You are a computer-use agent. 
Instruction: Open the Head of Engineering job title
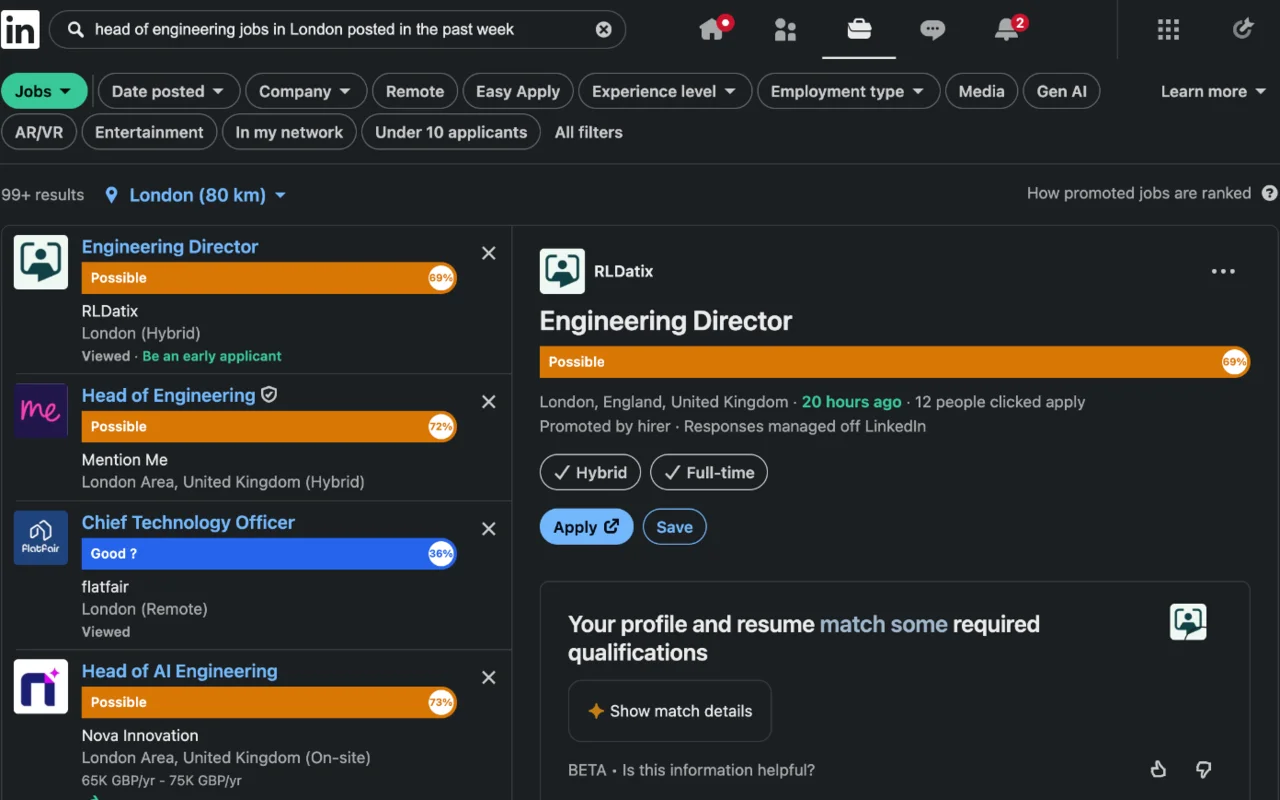pos(168,395)
